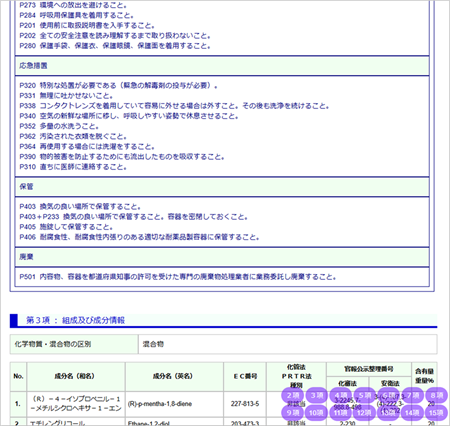Viewport: 450px width, 426px height.
Task: Select the 応急措置 subsection header
Action: pos(222,66)
